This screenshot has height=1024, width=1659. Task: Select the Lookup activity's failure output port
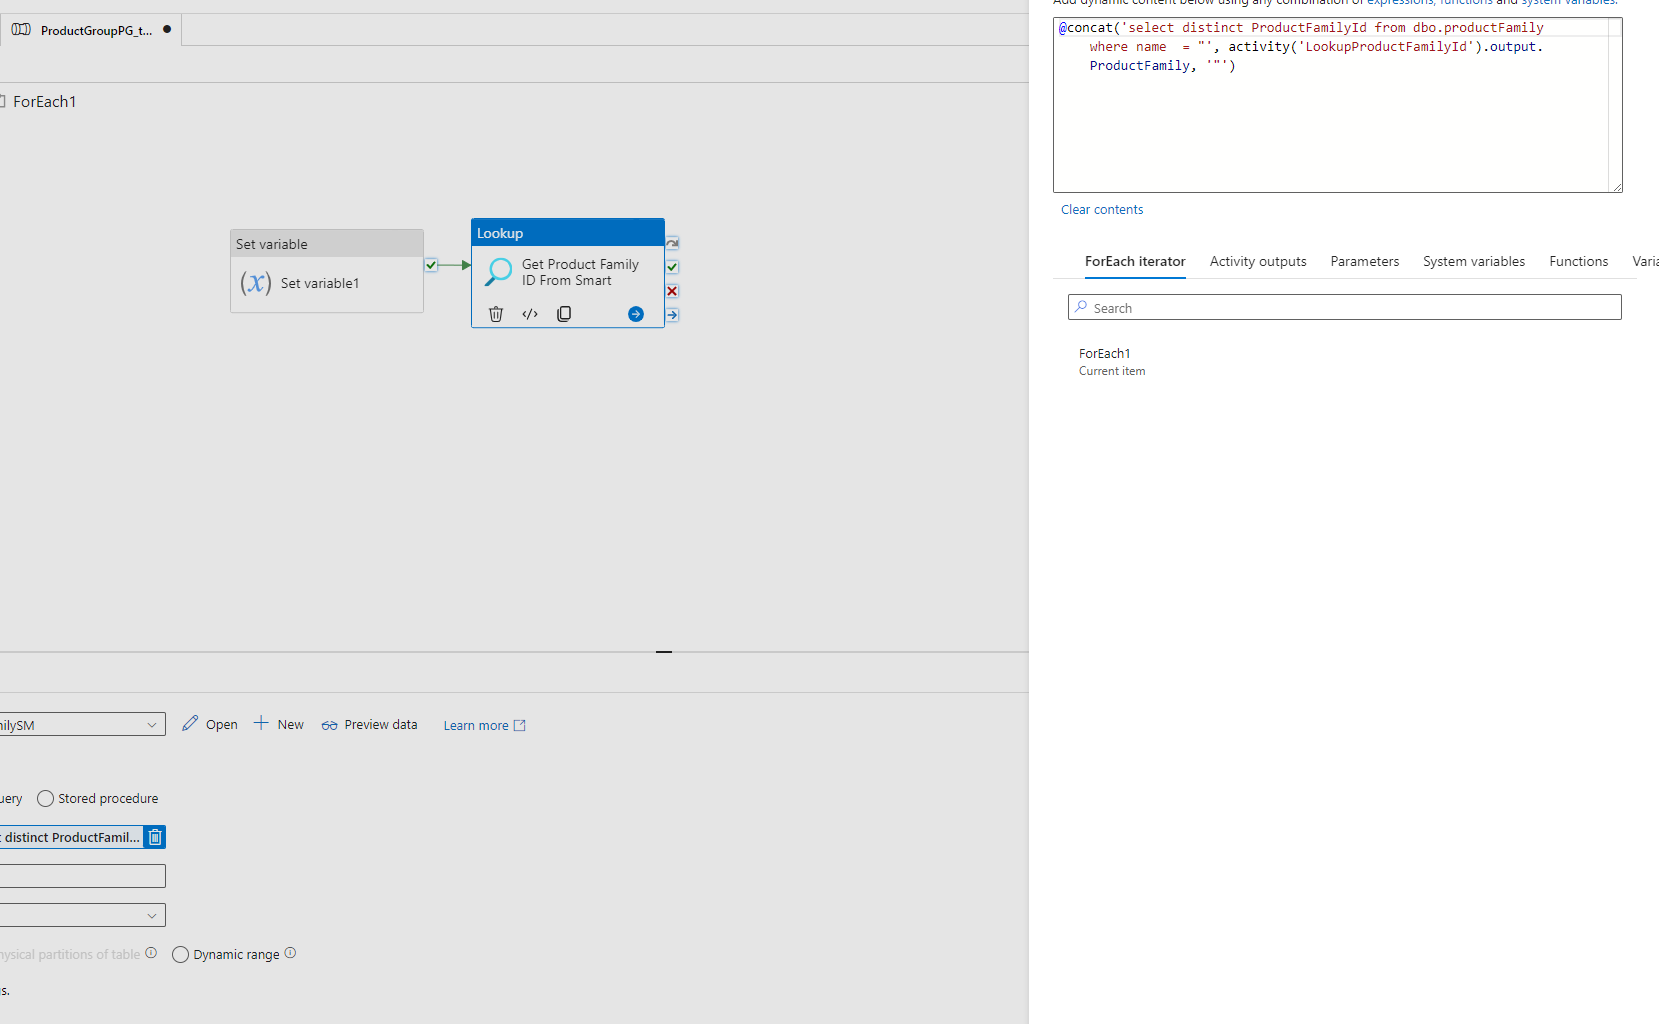point(672,291)
